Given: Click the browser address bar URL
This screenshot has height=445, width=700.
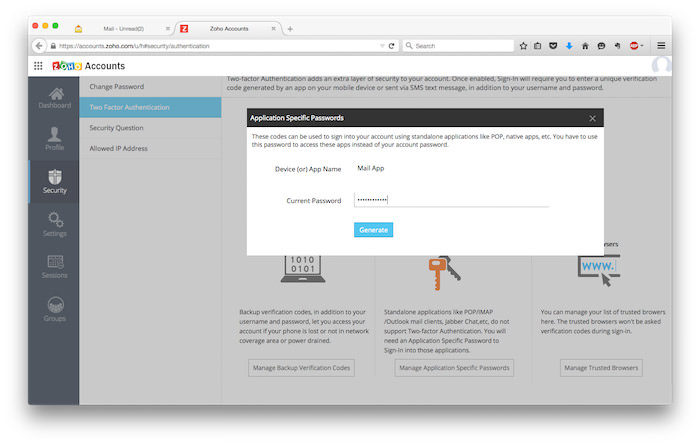Looking at the screenshot, I should pos(134,46).
